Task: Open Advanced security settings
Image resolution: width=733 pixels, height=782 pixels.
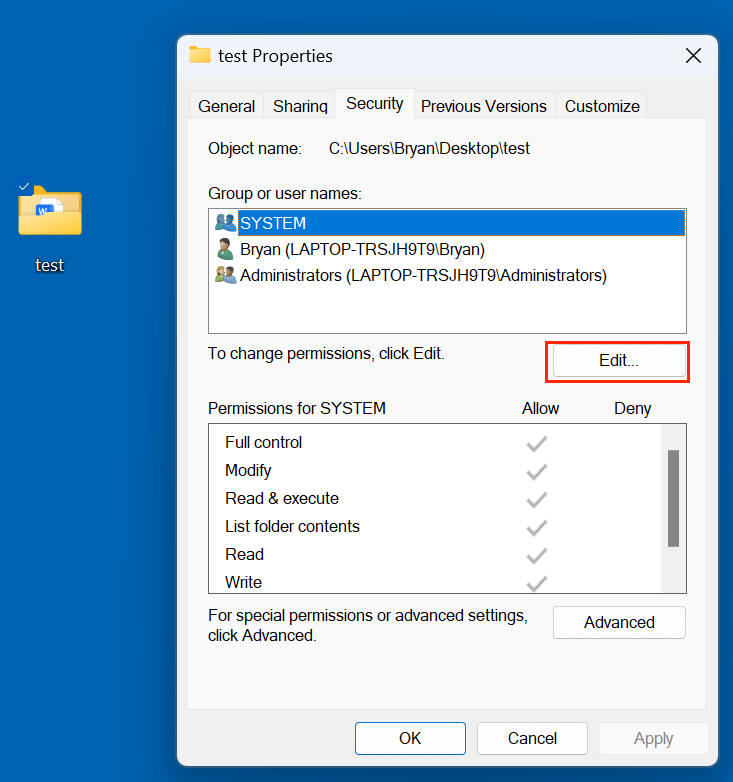Action: (619, 622)
